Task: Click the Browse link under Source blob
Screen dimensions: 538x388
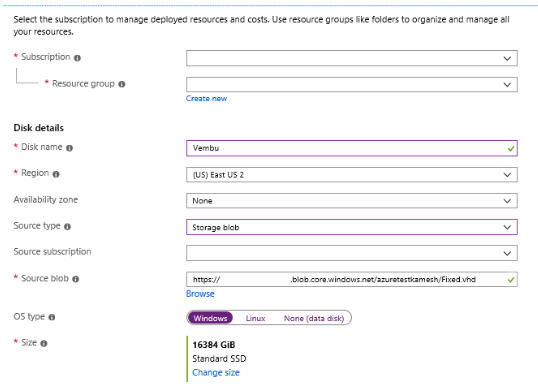Action: coord(200,294)
